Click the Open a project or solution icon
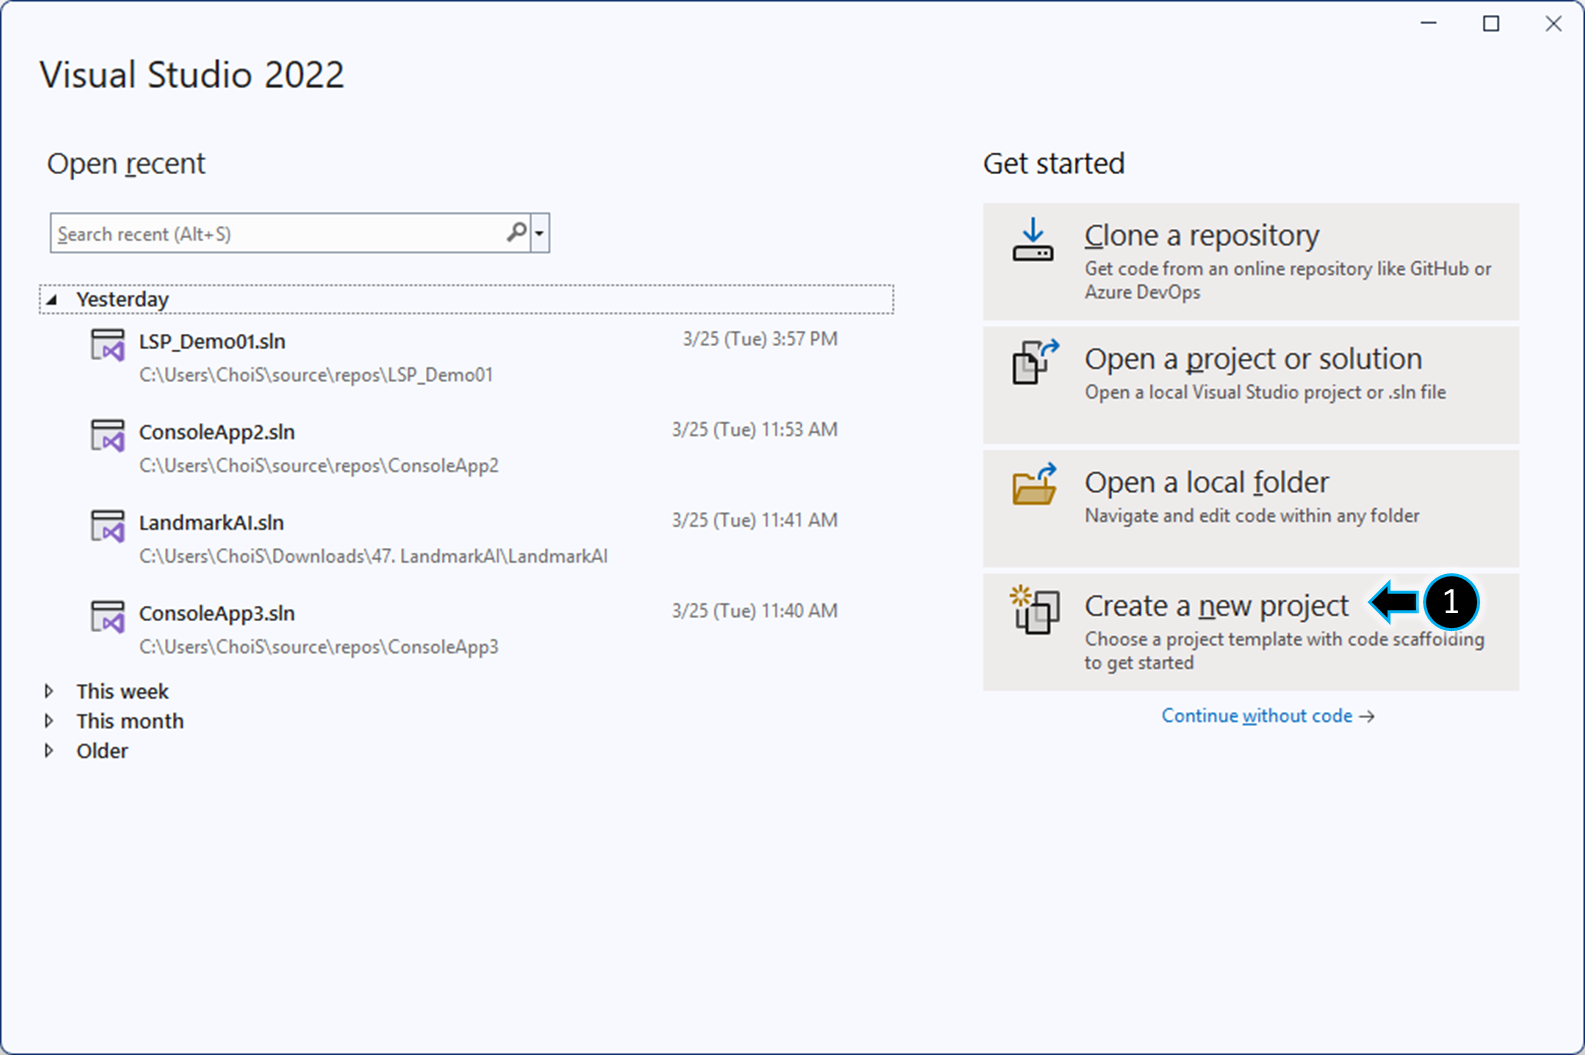 tap(1034, 362)
